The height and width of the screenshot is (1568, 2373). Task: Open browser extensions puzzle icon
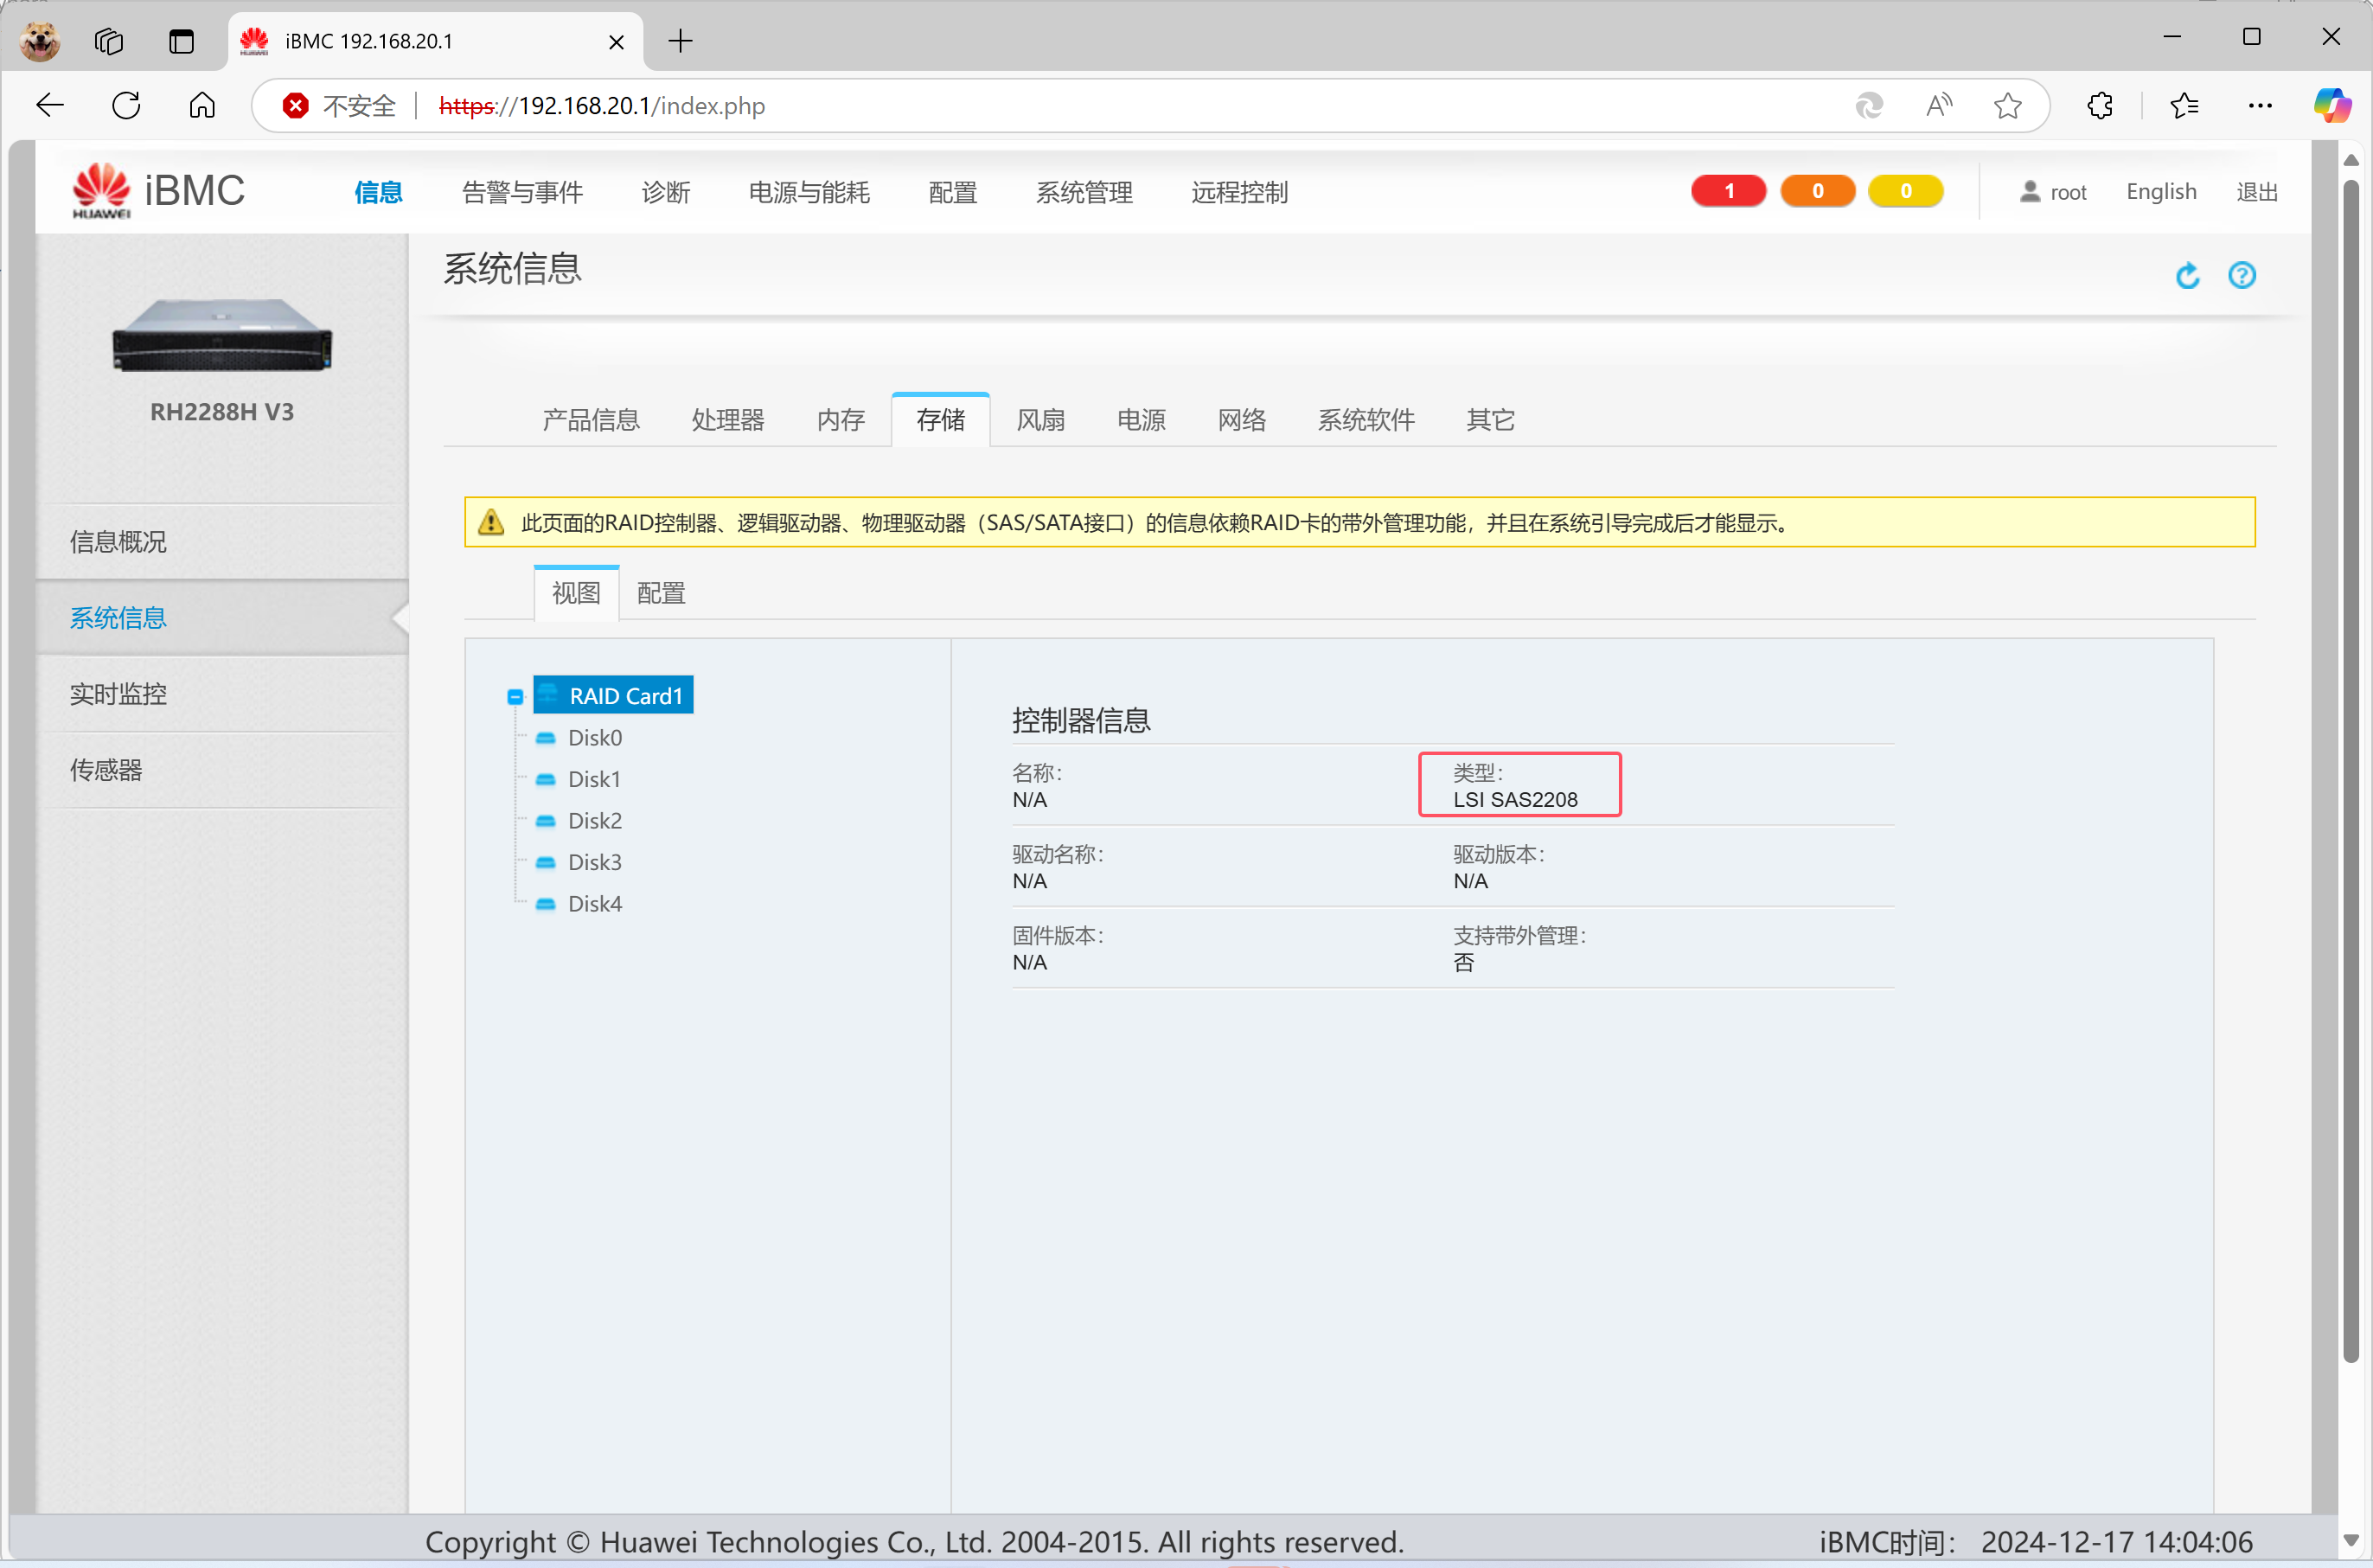click(x=2099, y=106)
